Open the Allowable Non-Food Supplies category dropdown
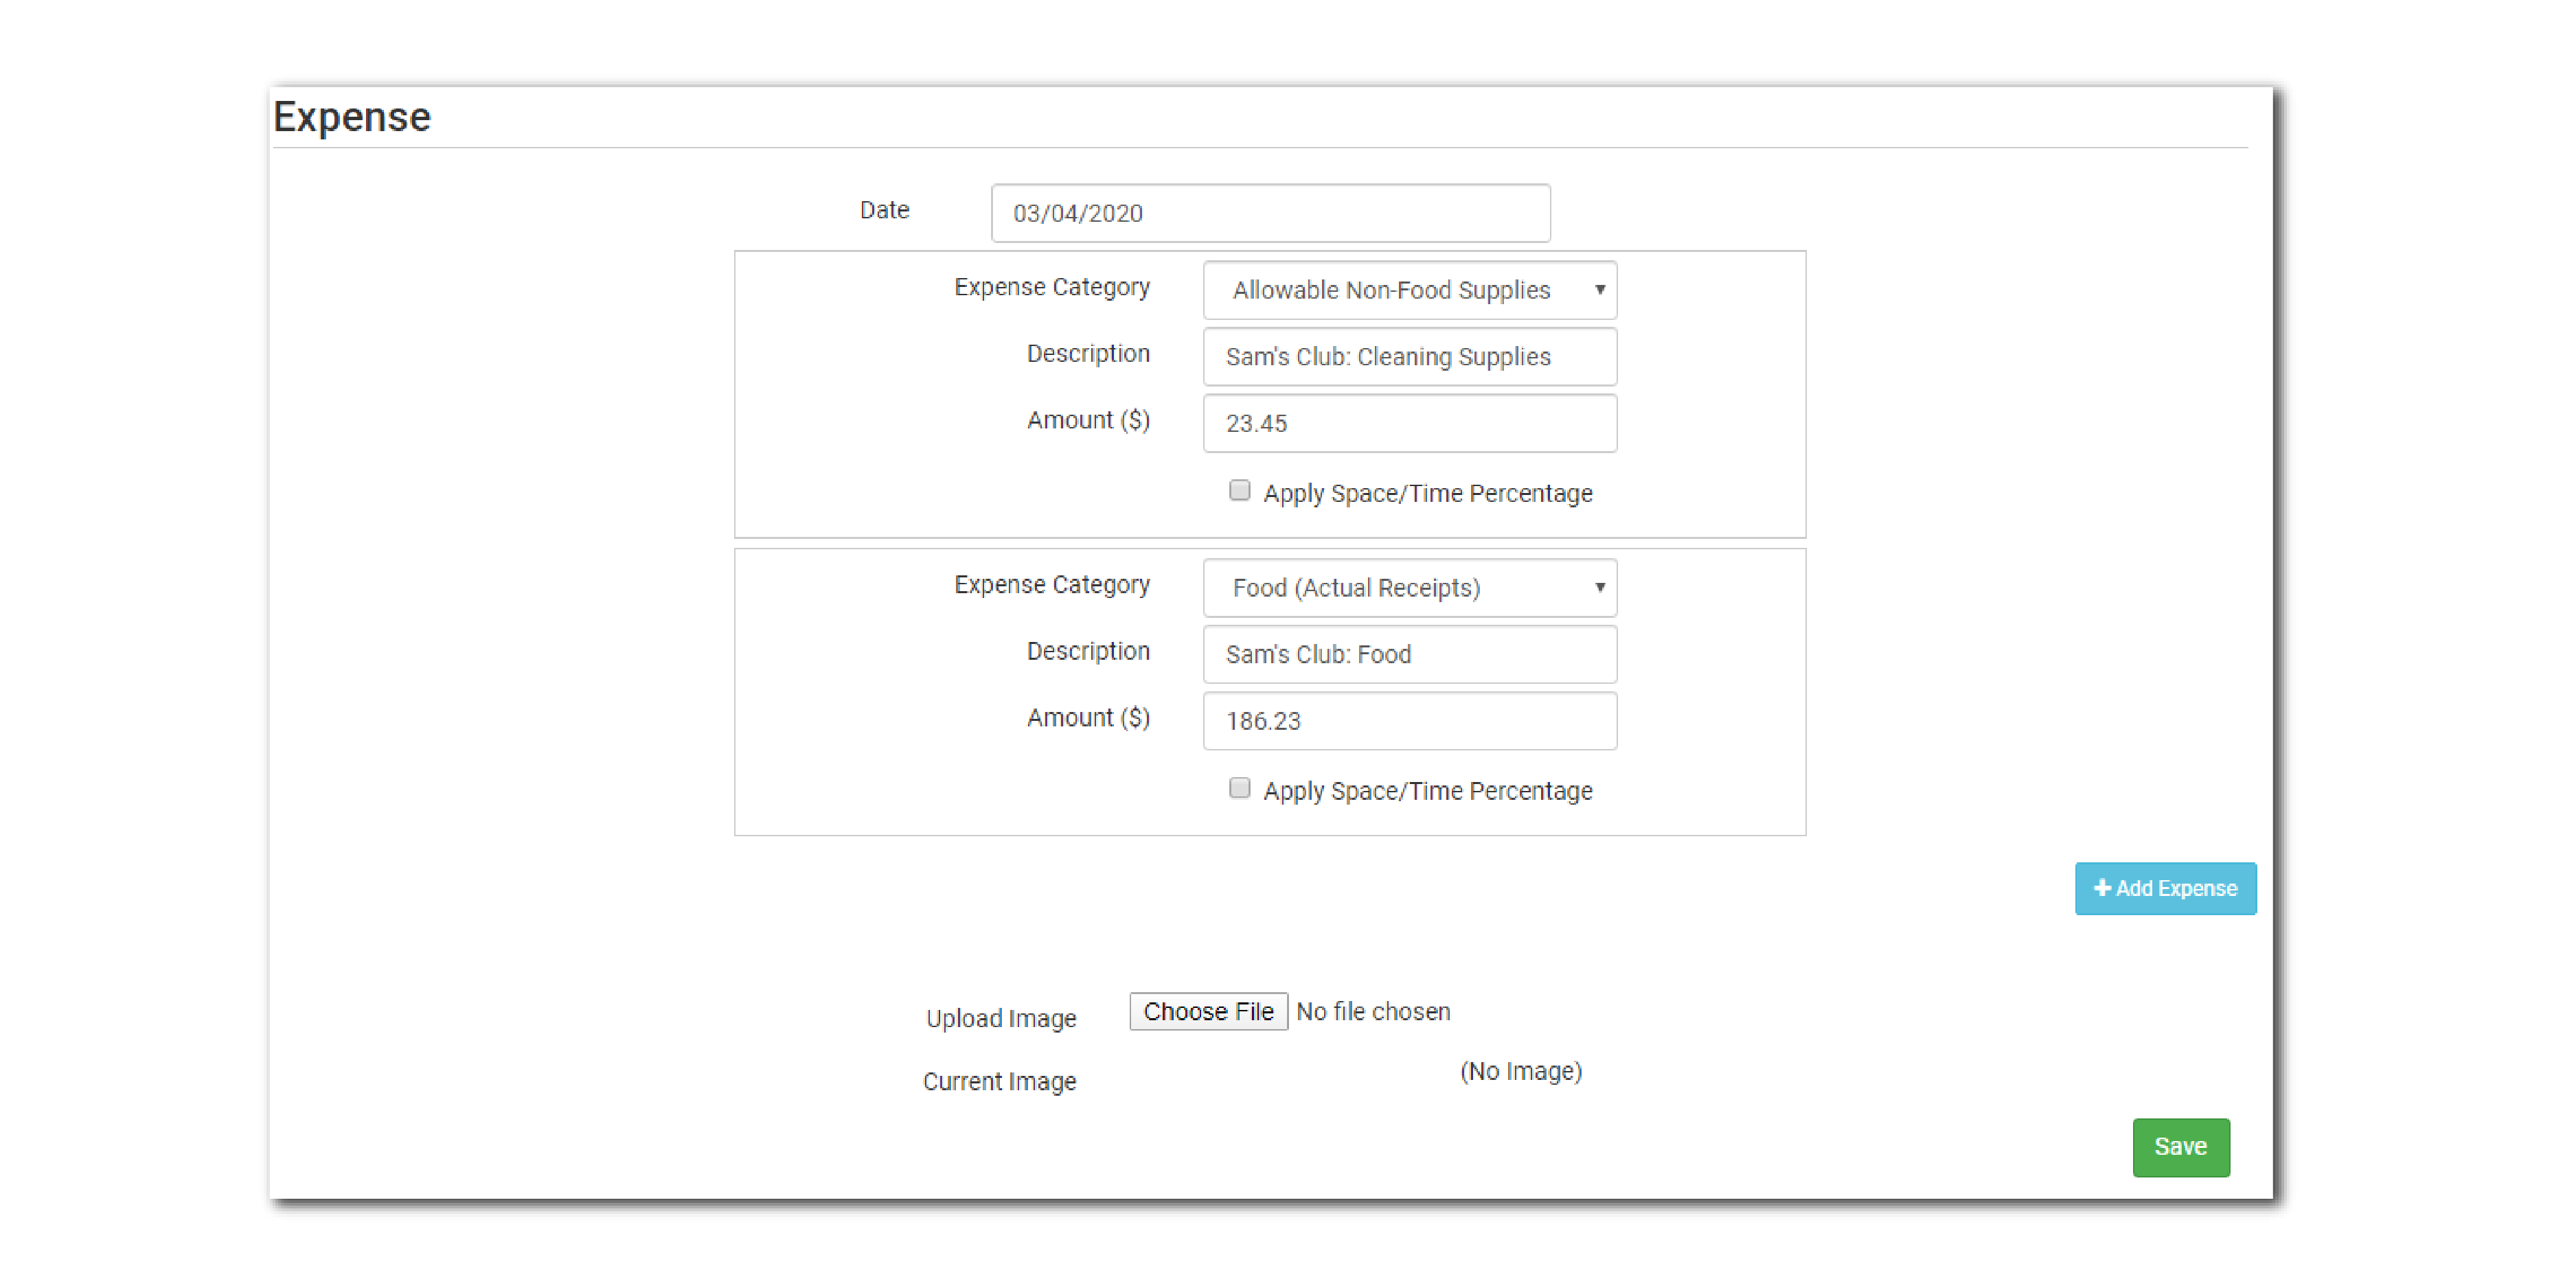Image resolution: width=2576 pixels, height=1288 pixels. 1409,290
